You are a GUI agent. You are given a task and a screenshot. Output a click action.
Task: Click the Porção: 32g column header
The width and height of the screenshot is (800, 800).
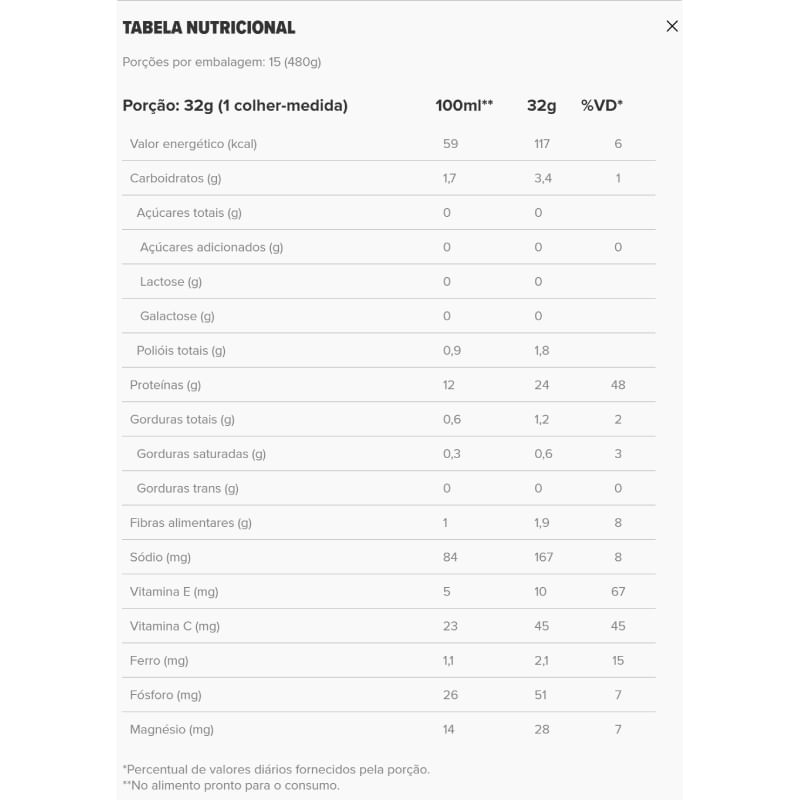pyautogui.click(x=235, y=105)
